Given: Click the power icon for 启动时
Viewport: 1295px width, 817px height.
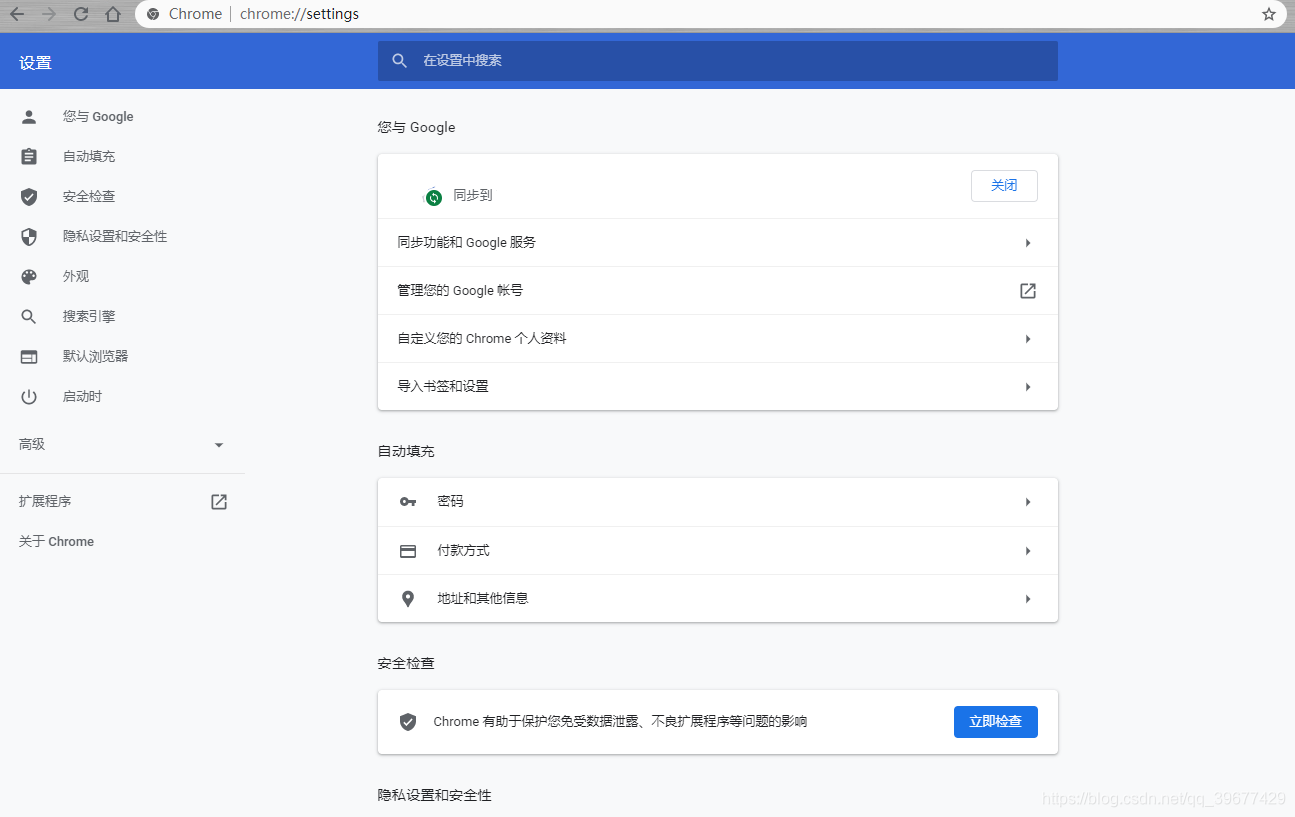Looking at the screenshot, I should (x=29, y=397).
